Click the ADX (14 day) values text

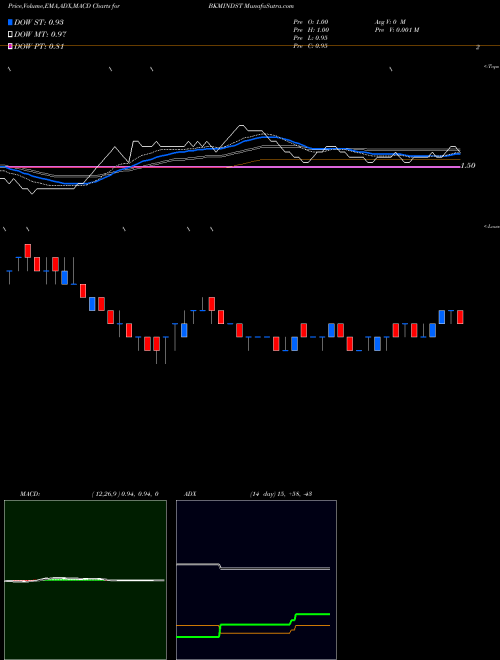pyautogui.click(x=280, y=494)
